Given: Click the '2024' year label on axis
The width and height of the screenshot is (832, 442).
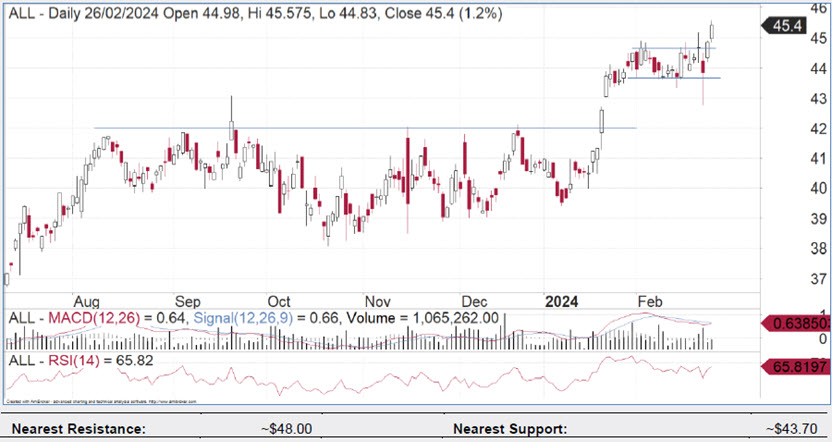Looking at the screenshot, I should (x=561, y=302).
